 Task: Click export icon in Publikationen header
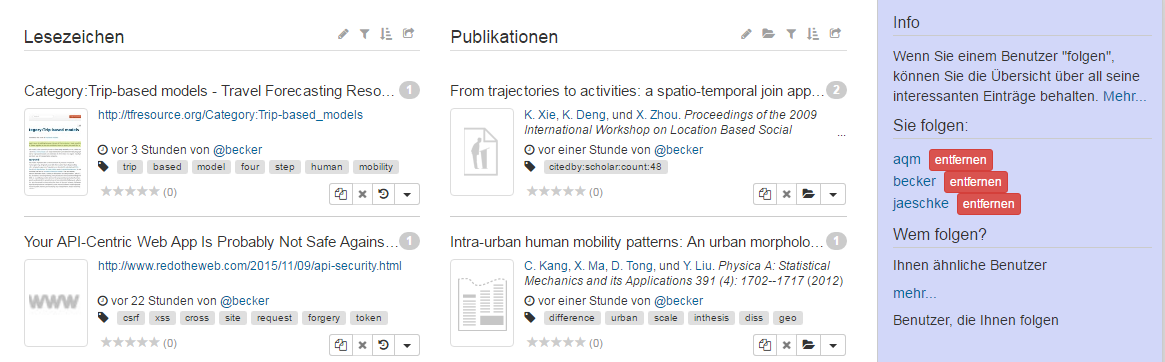(835, 33)
